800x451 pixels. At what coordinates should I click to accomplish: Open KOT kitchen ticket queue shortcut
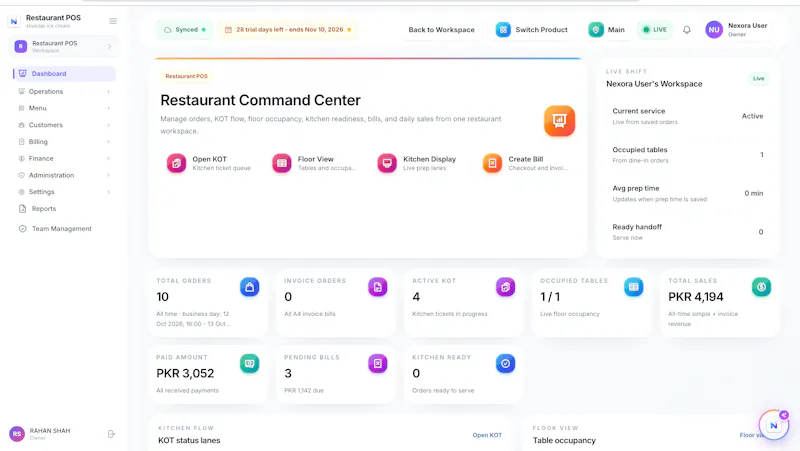177,163
